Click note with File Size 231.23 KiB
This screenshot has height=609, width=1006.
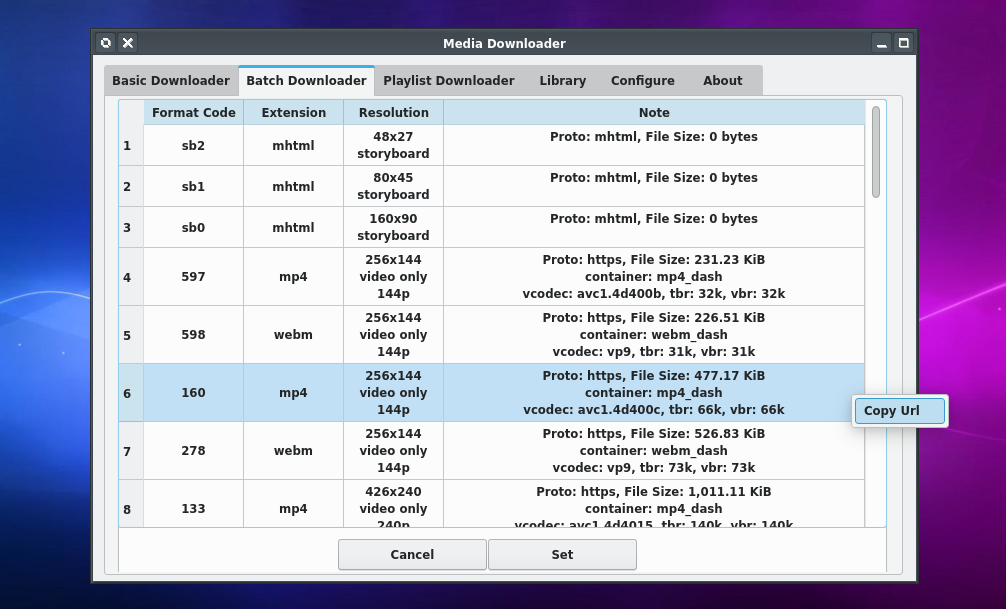pos(654,277)
